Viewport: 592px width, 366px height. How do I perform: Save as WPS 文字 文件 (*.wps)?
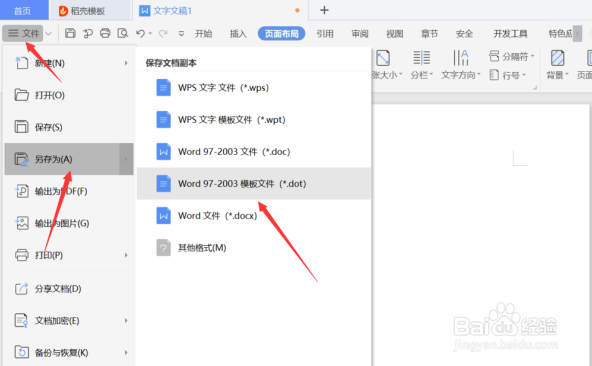254,88
